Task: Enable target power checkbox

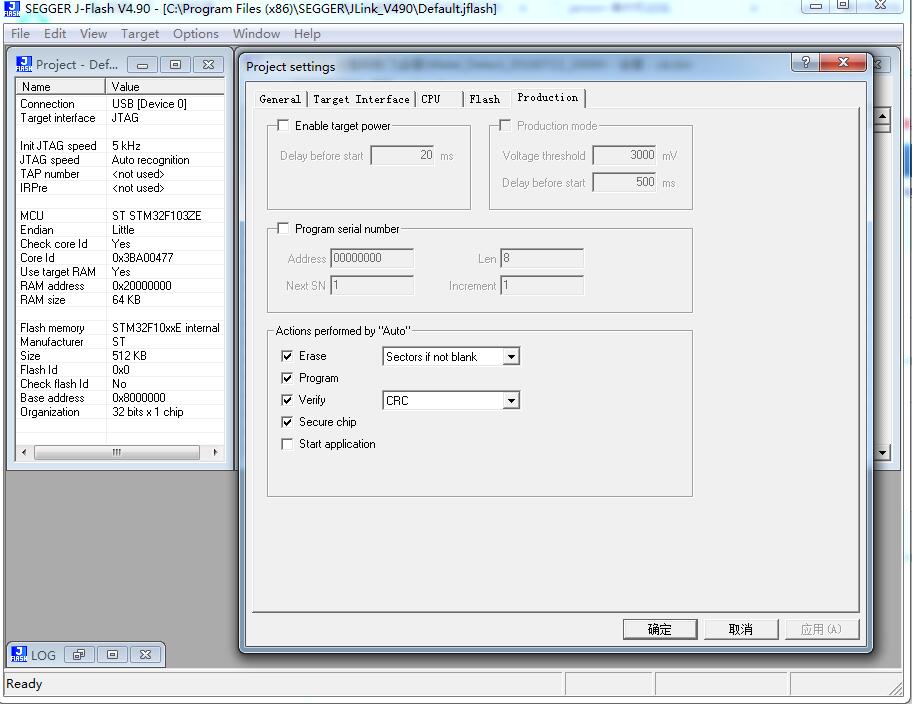Action: (283, 126)
